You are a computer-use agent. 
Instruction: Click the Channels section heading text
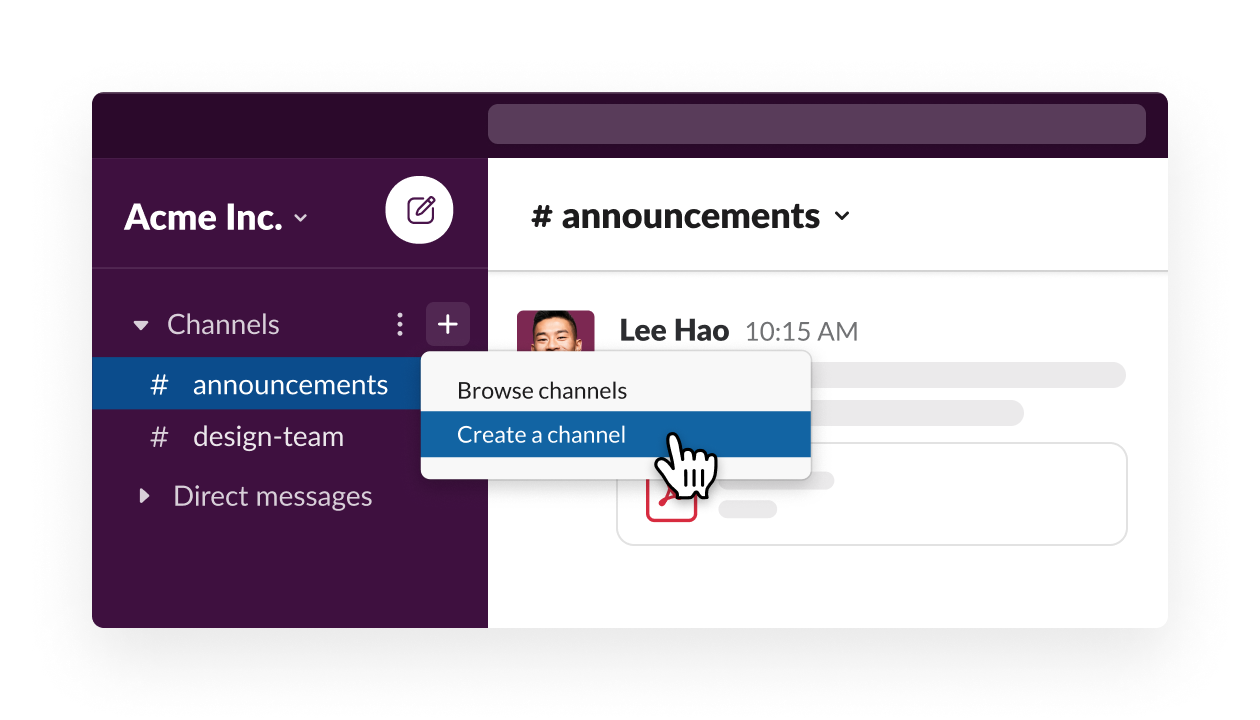(x=223, y=324)
